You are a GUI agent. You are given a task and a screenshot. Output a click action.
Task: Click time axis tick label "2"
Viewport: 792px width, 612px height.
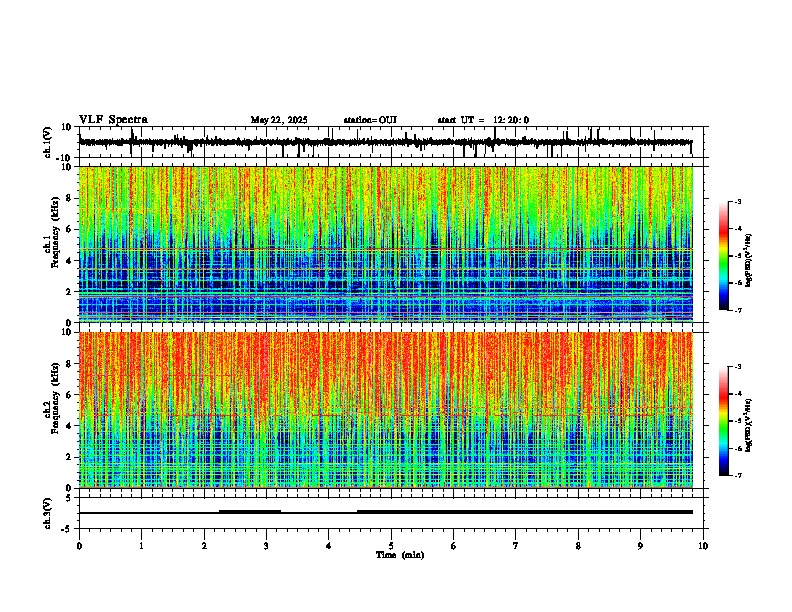point(204,546)
